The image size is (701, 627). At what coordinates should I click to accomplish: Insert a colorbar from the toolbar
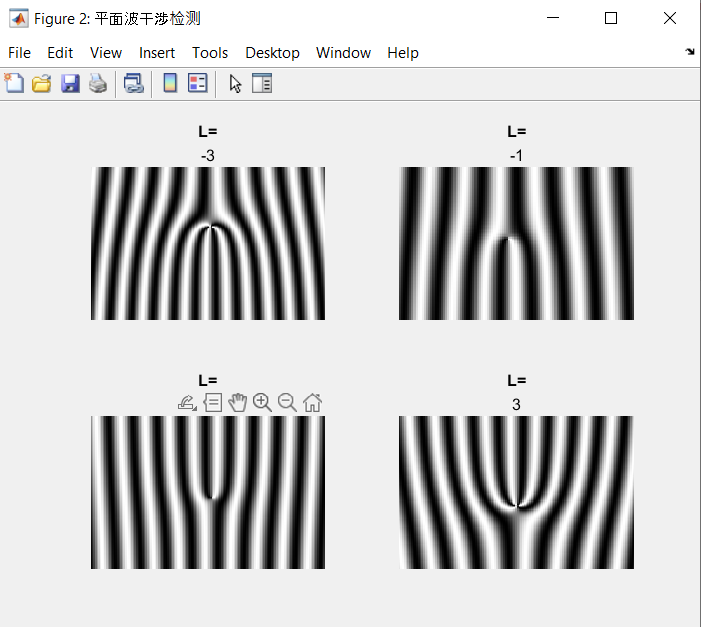(170, 83)
